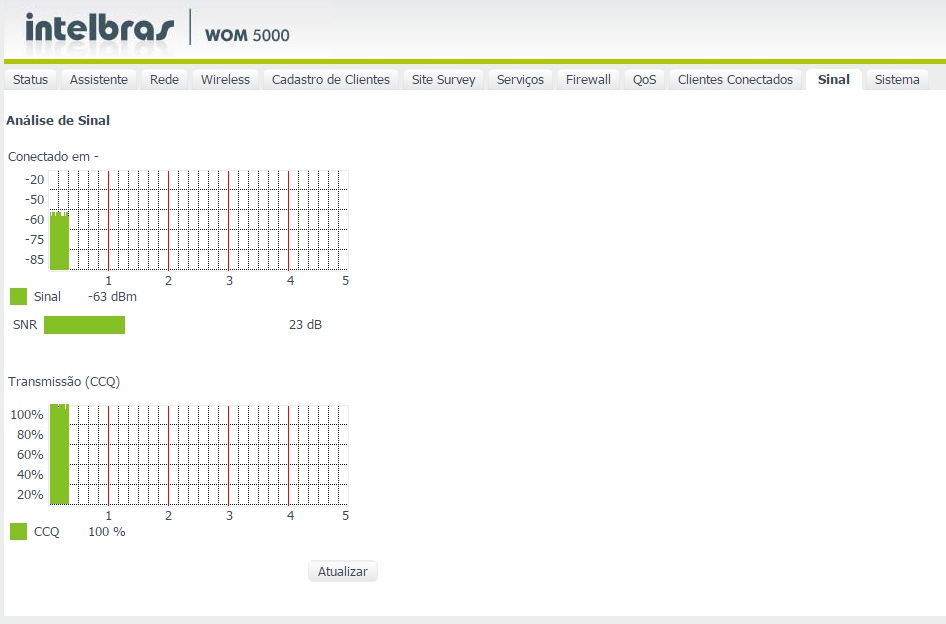The height and width of the screenshot is (624, 946).
Task: Click the 60% axis label of CCQ chart
Action: coord(30,454)
